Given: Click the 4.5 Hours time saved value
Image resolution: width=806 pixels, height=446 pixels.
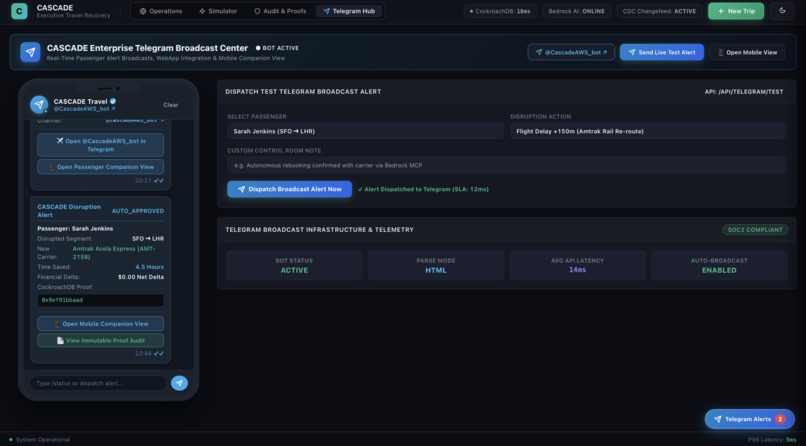Looking at the screenshot, I should [150, 267].
